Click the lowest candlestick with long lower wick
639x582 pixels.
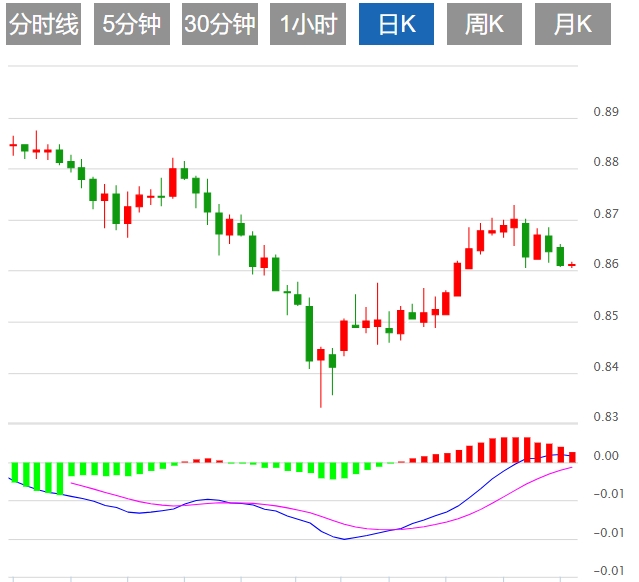[321, 377]
